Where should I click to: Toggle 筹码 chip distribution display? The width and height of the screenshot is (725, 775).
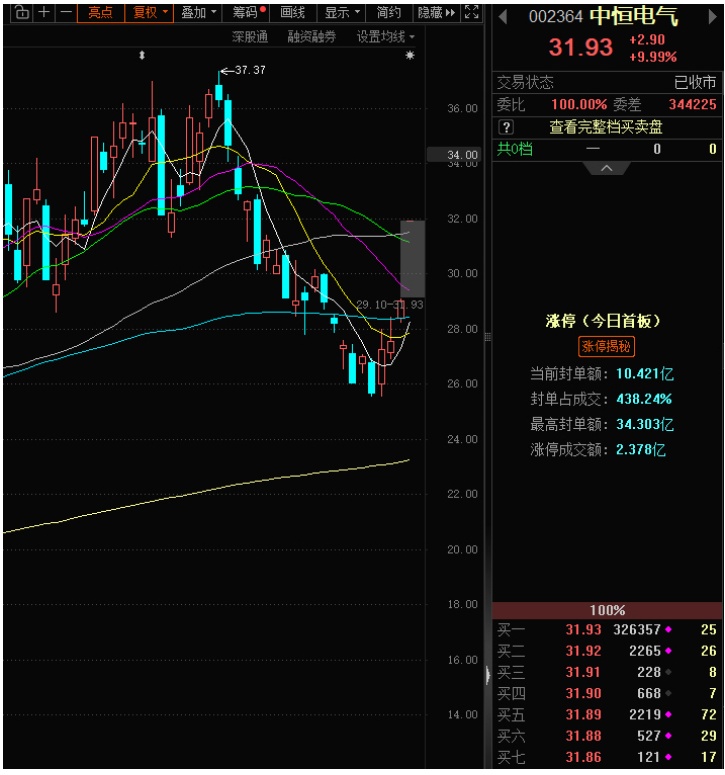pos(246,12)
